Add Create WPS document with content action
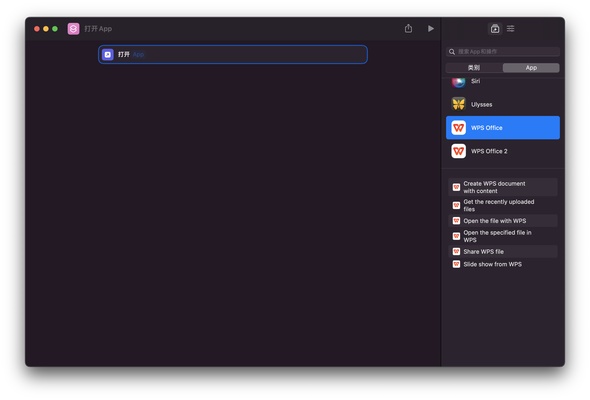The height and width of the screenshot is (400, 590). click(503, 187)
